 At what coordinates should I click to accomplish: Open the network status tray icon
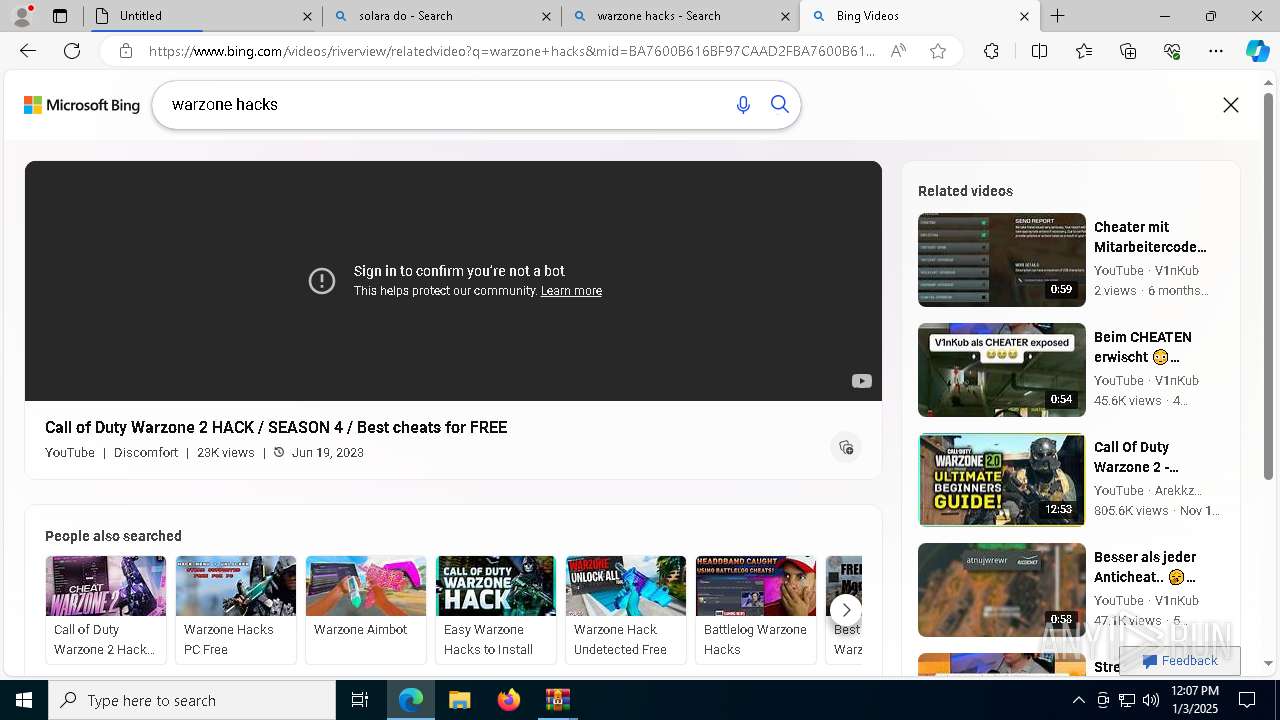coord(1127,700)
